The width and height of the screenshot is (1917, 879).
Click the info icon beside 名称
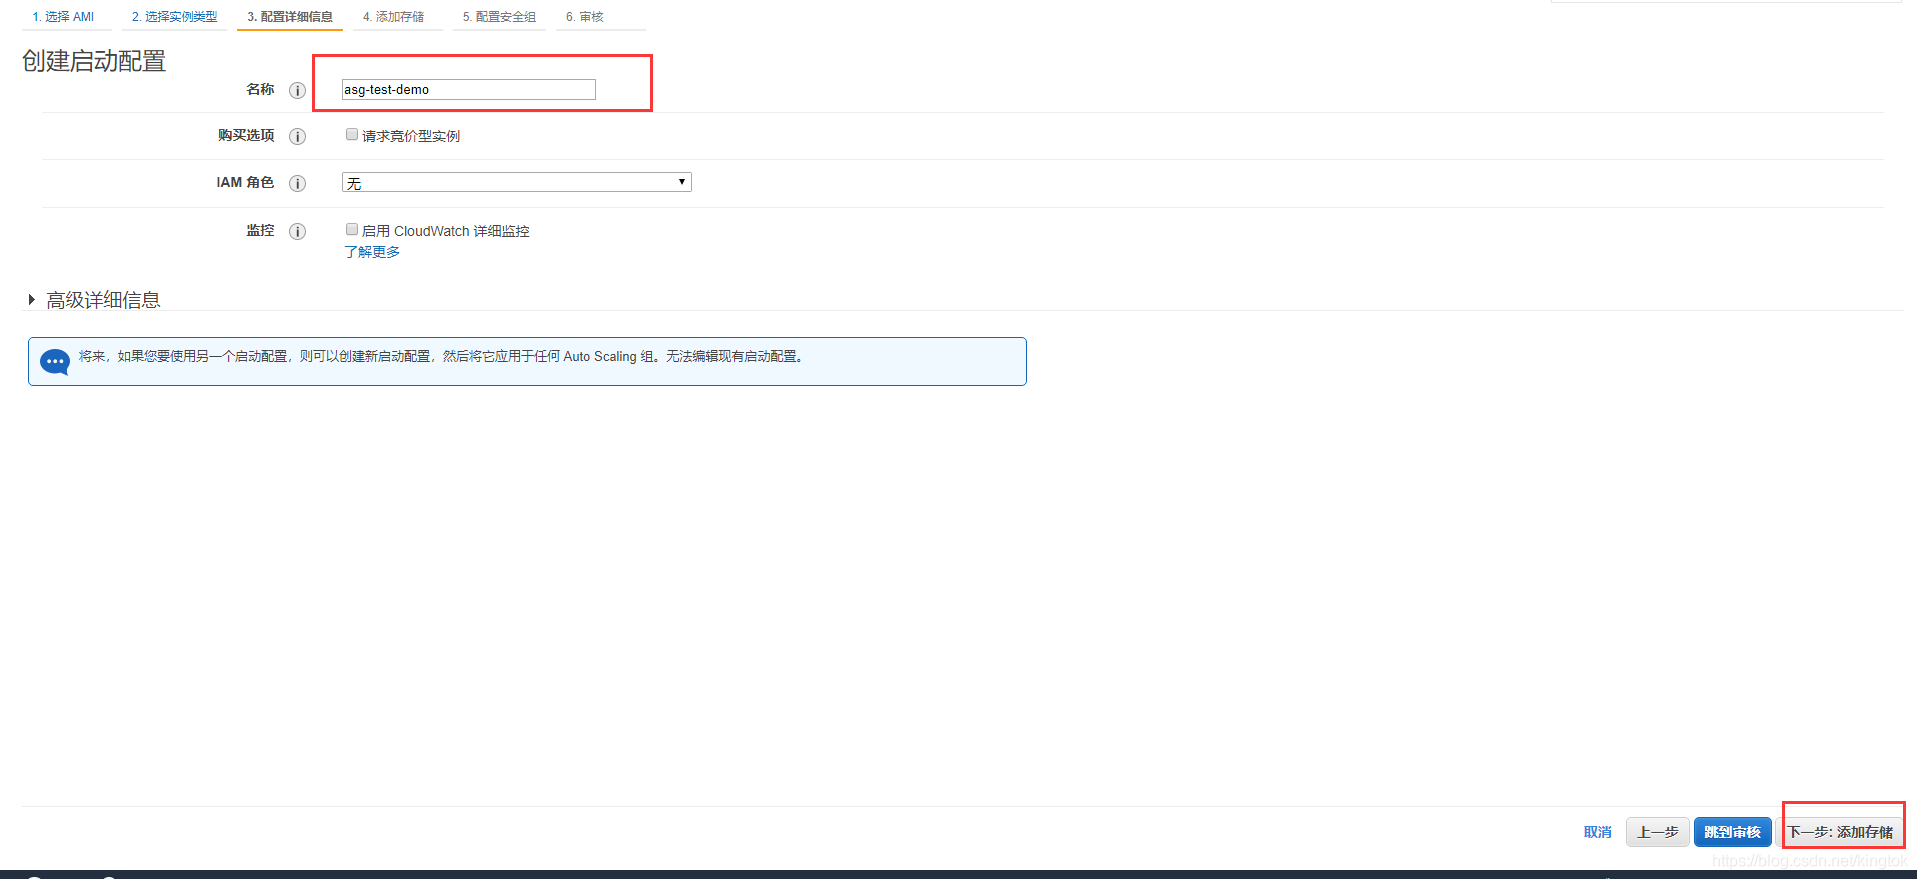point(297,90)
